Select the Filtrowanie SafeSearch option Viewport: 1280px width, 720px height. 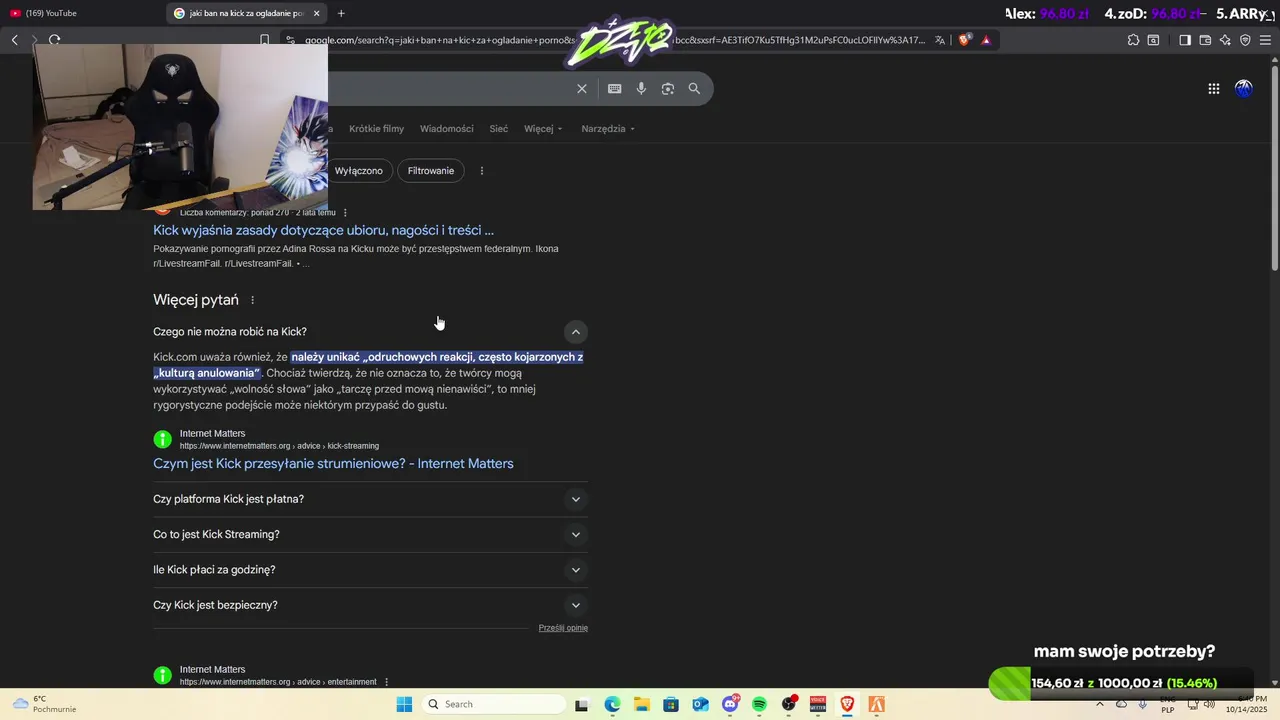[430, 171]
